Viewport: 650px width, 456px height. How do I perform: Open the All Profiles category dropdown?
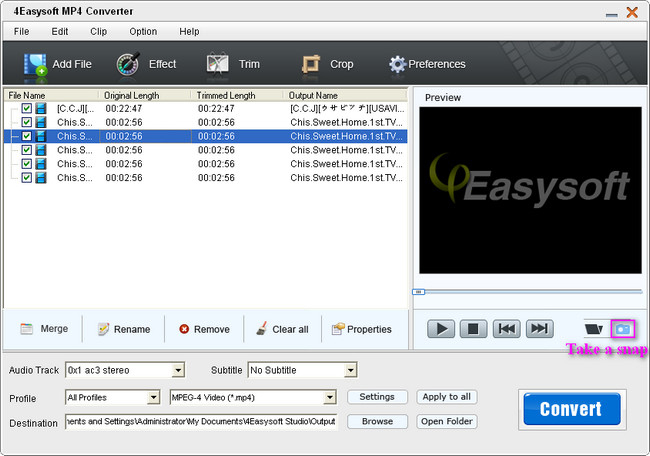click(153, 398)
